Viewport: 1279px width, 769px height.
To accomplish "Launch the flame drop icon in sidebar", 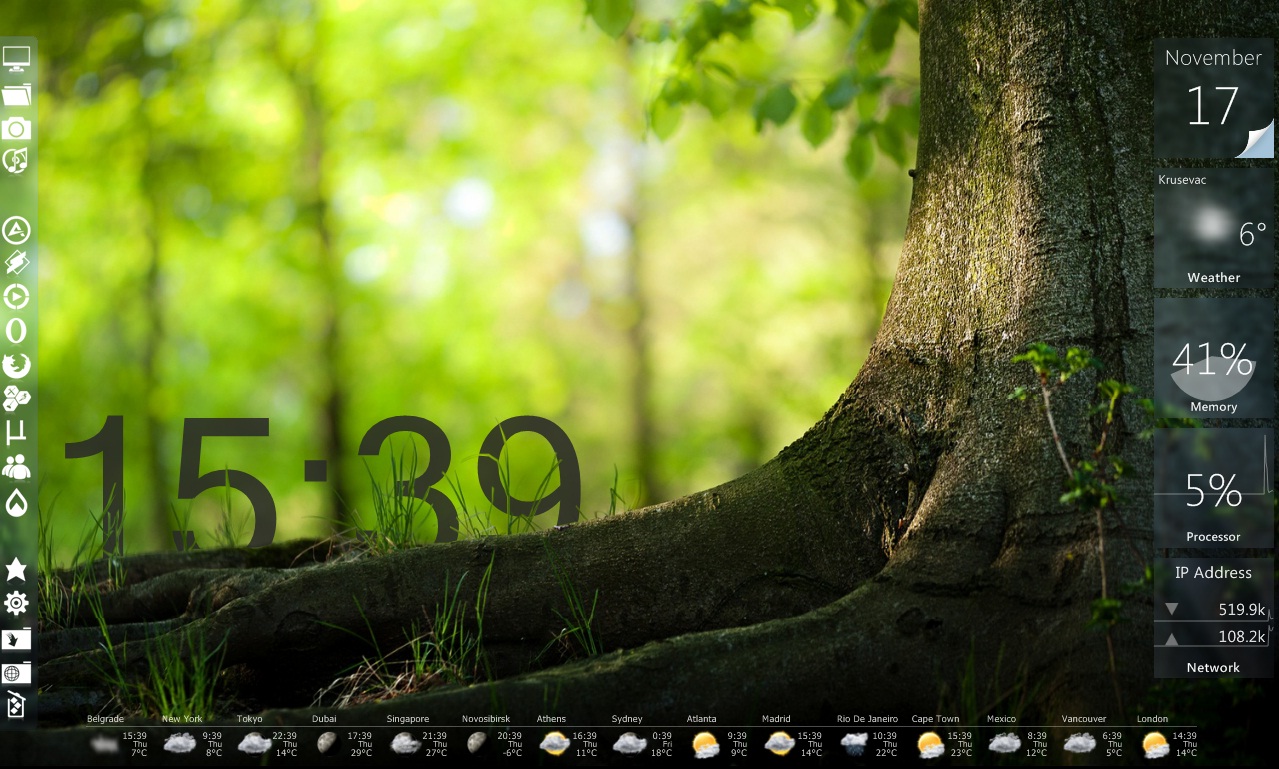I will click(16, 503).
